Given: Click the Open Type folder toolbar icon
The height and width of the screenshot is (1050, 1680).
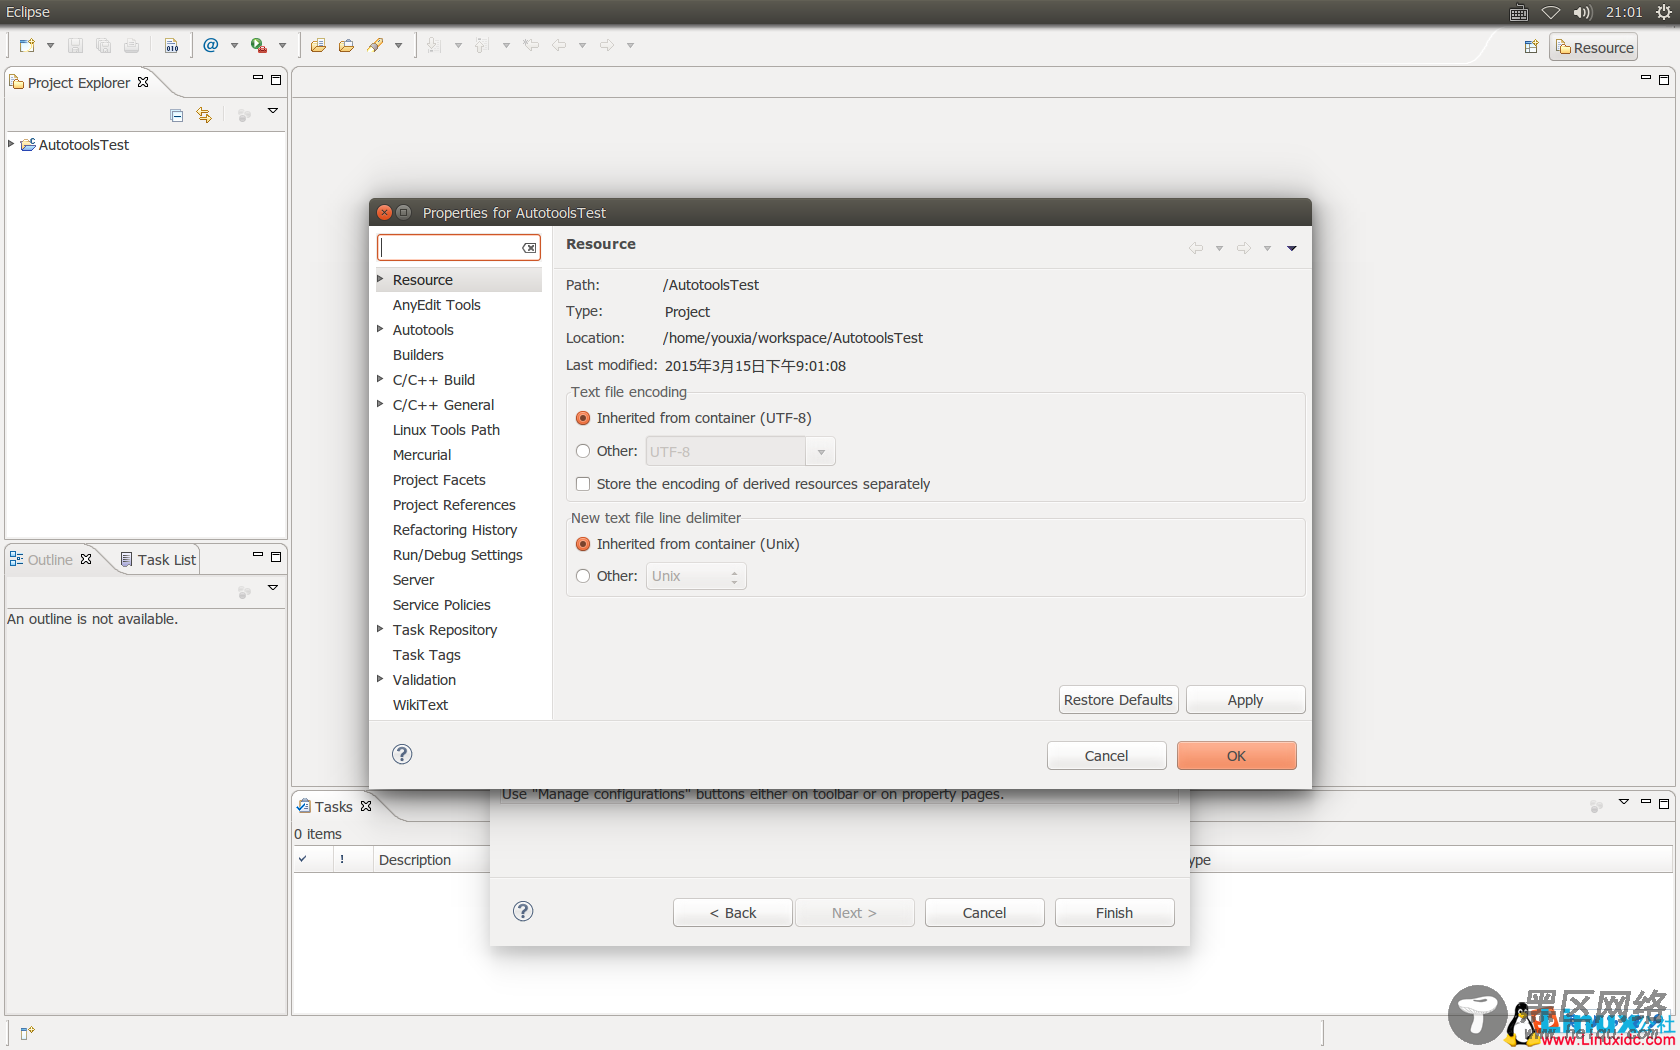Looking at the screenshot, I should (318, 46).
